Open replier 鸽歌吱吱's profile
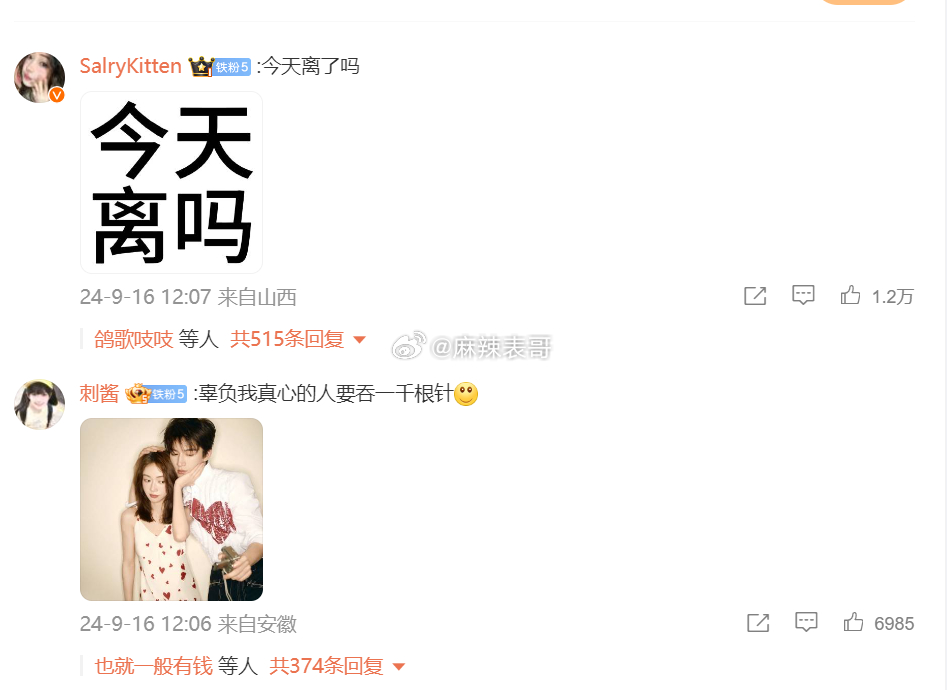 point(134,339)
